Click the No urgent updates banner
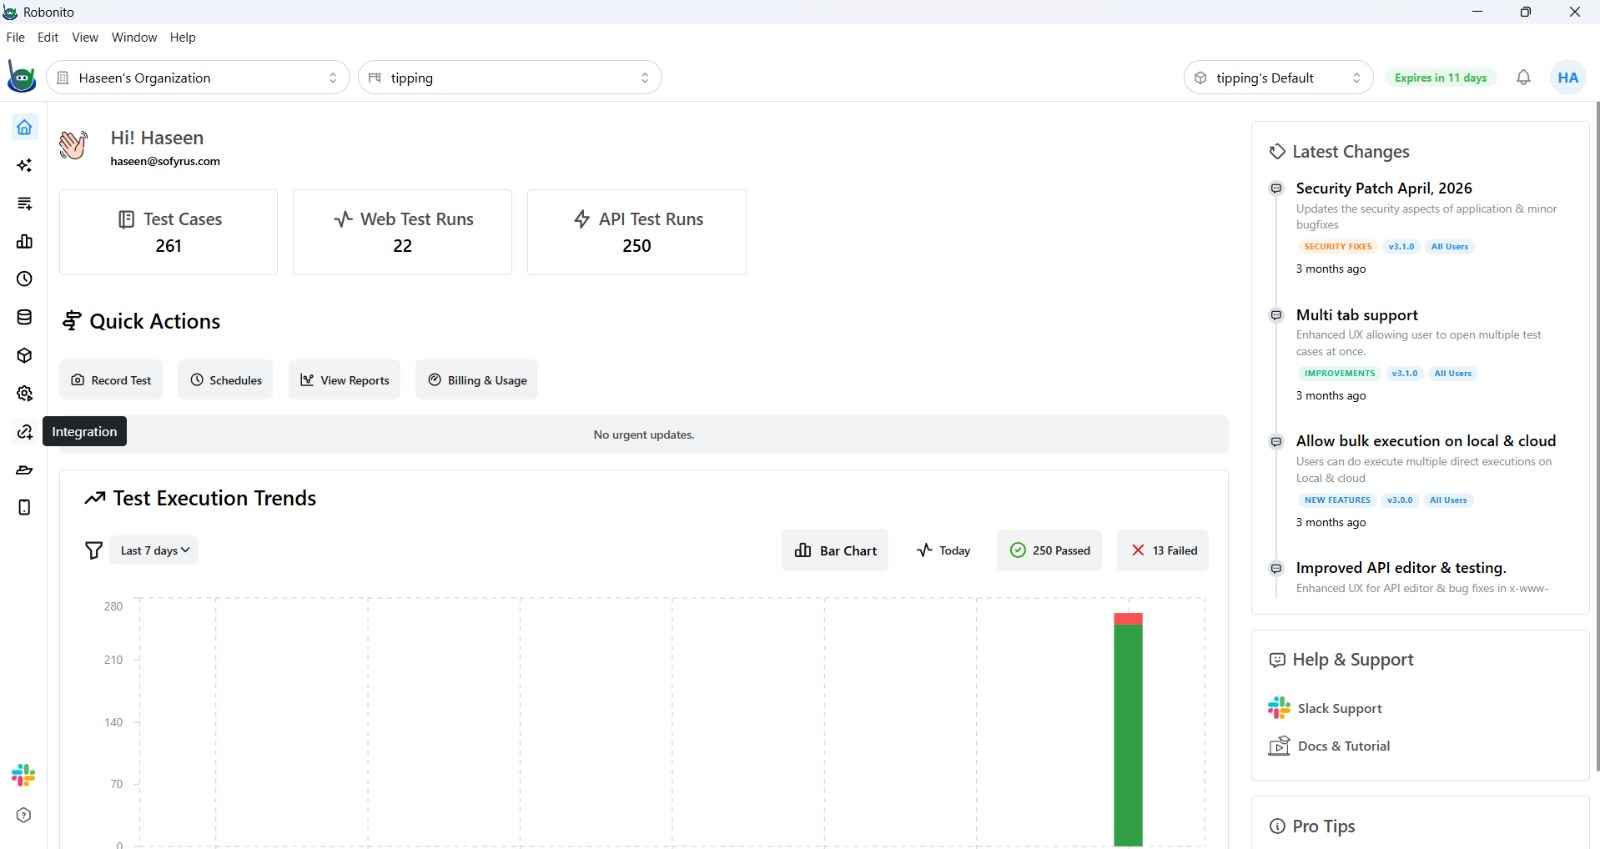 pos(644,435)
